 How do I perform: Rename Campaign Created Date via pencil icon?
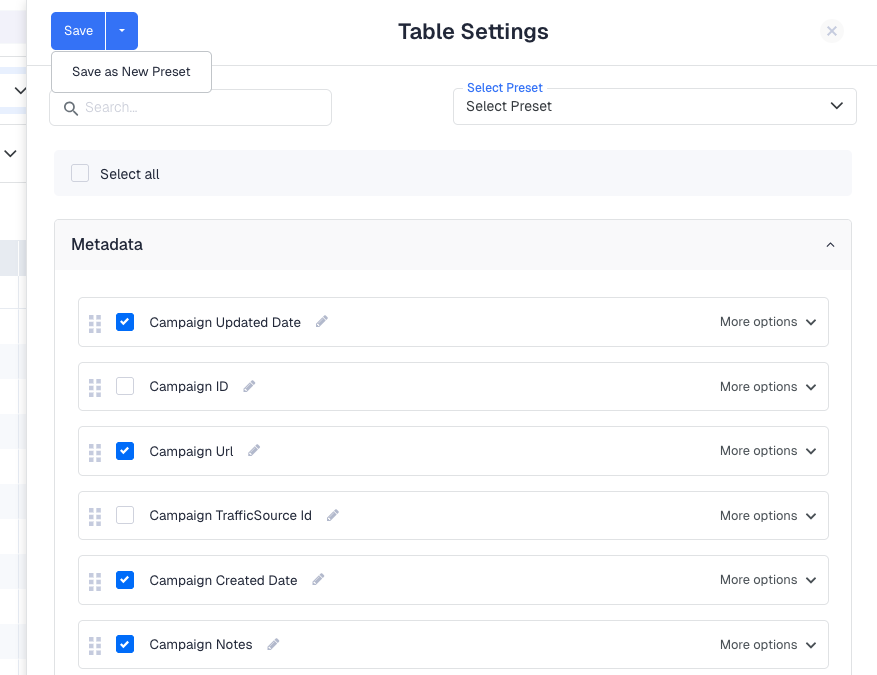click(318, 580)
